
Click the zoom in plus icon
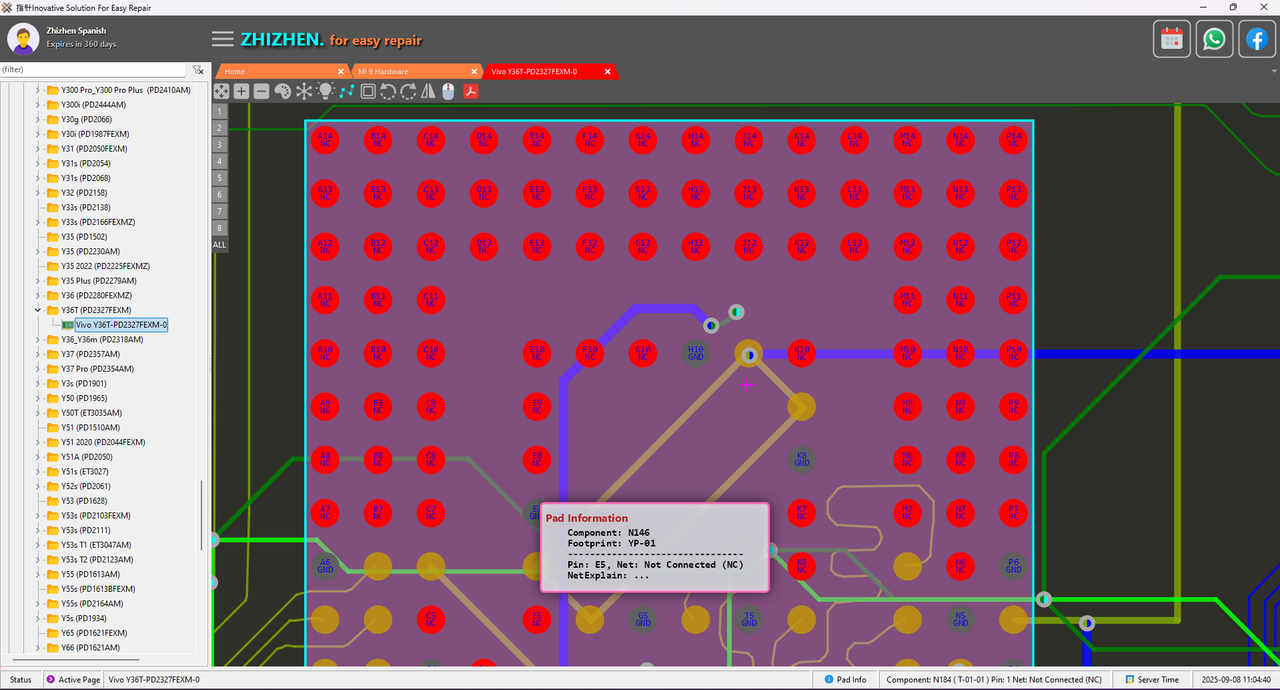pos(241,91)
